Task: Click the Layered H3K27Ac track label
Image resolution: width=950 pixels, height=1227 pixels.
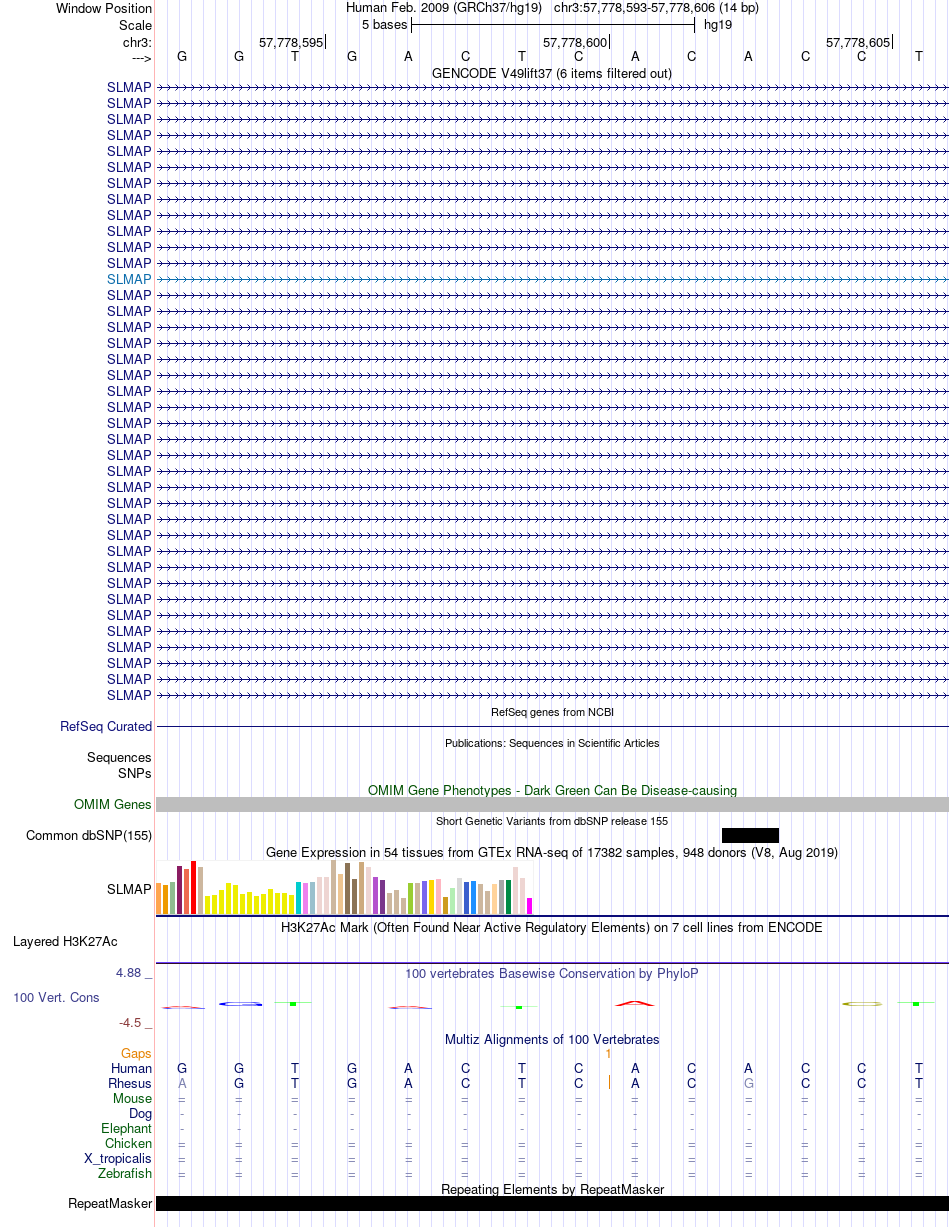Action: (65, 942)
